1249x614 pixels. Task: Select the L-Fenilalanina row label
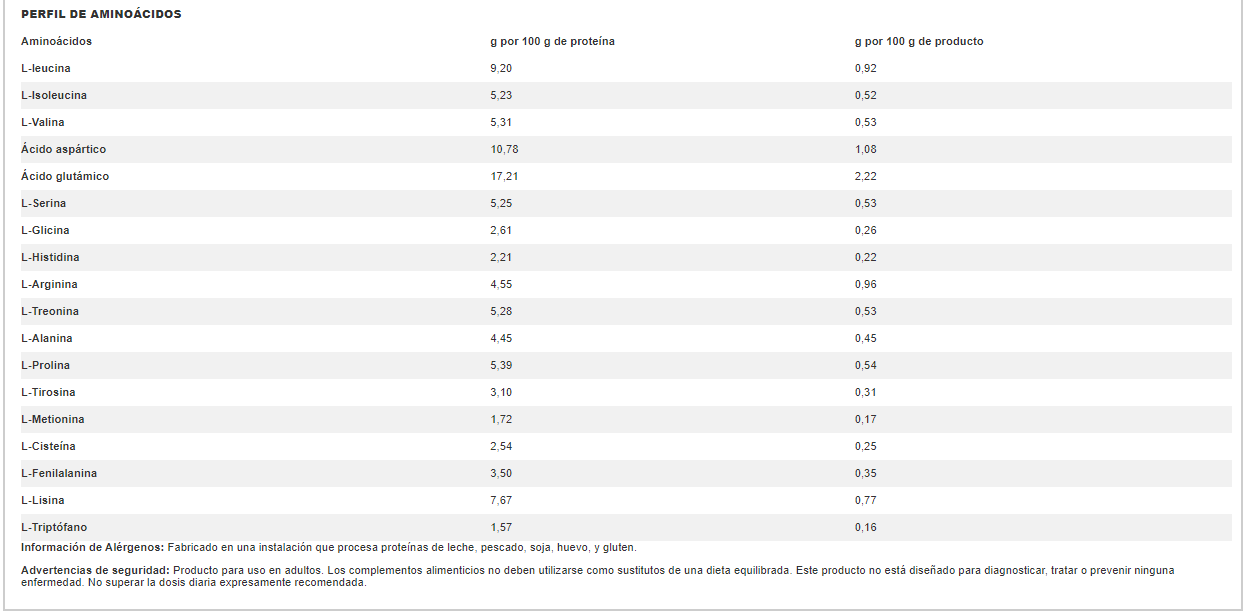[x=59, y=473]
